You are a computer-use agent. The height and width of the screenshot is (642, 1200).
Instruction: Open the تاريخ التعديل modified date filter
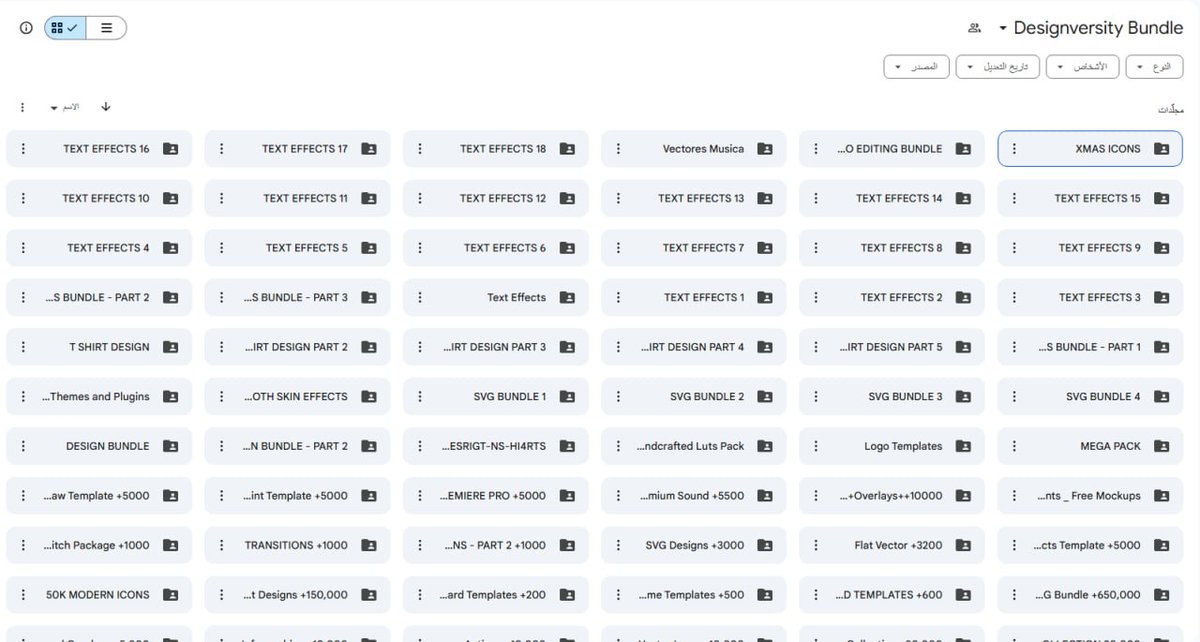pos(998,67)
